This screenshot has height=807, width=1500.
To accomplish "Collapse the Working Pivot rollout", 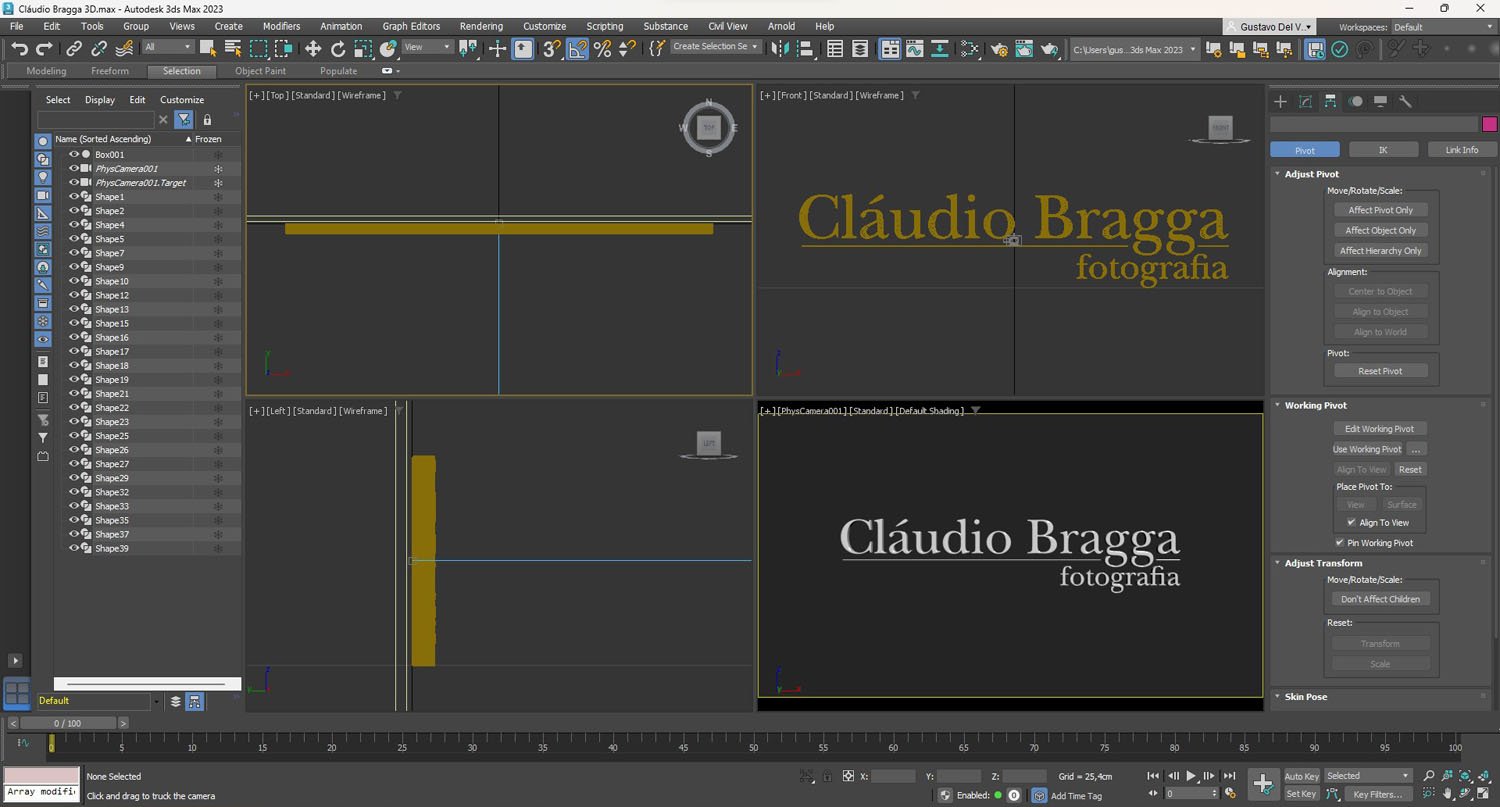I will click(x=1315, y=405).
